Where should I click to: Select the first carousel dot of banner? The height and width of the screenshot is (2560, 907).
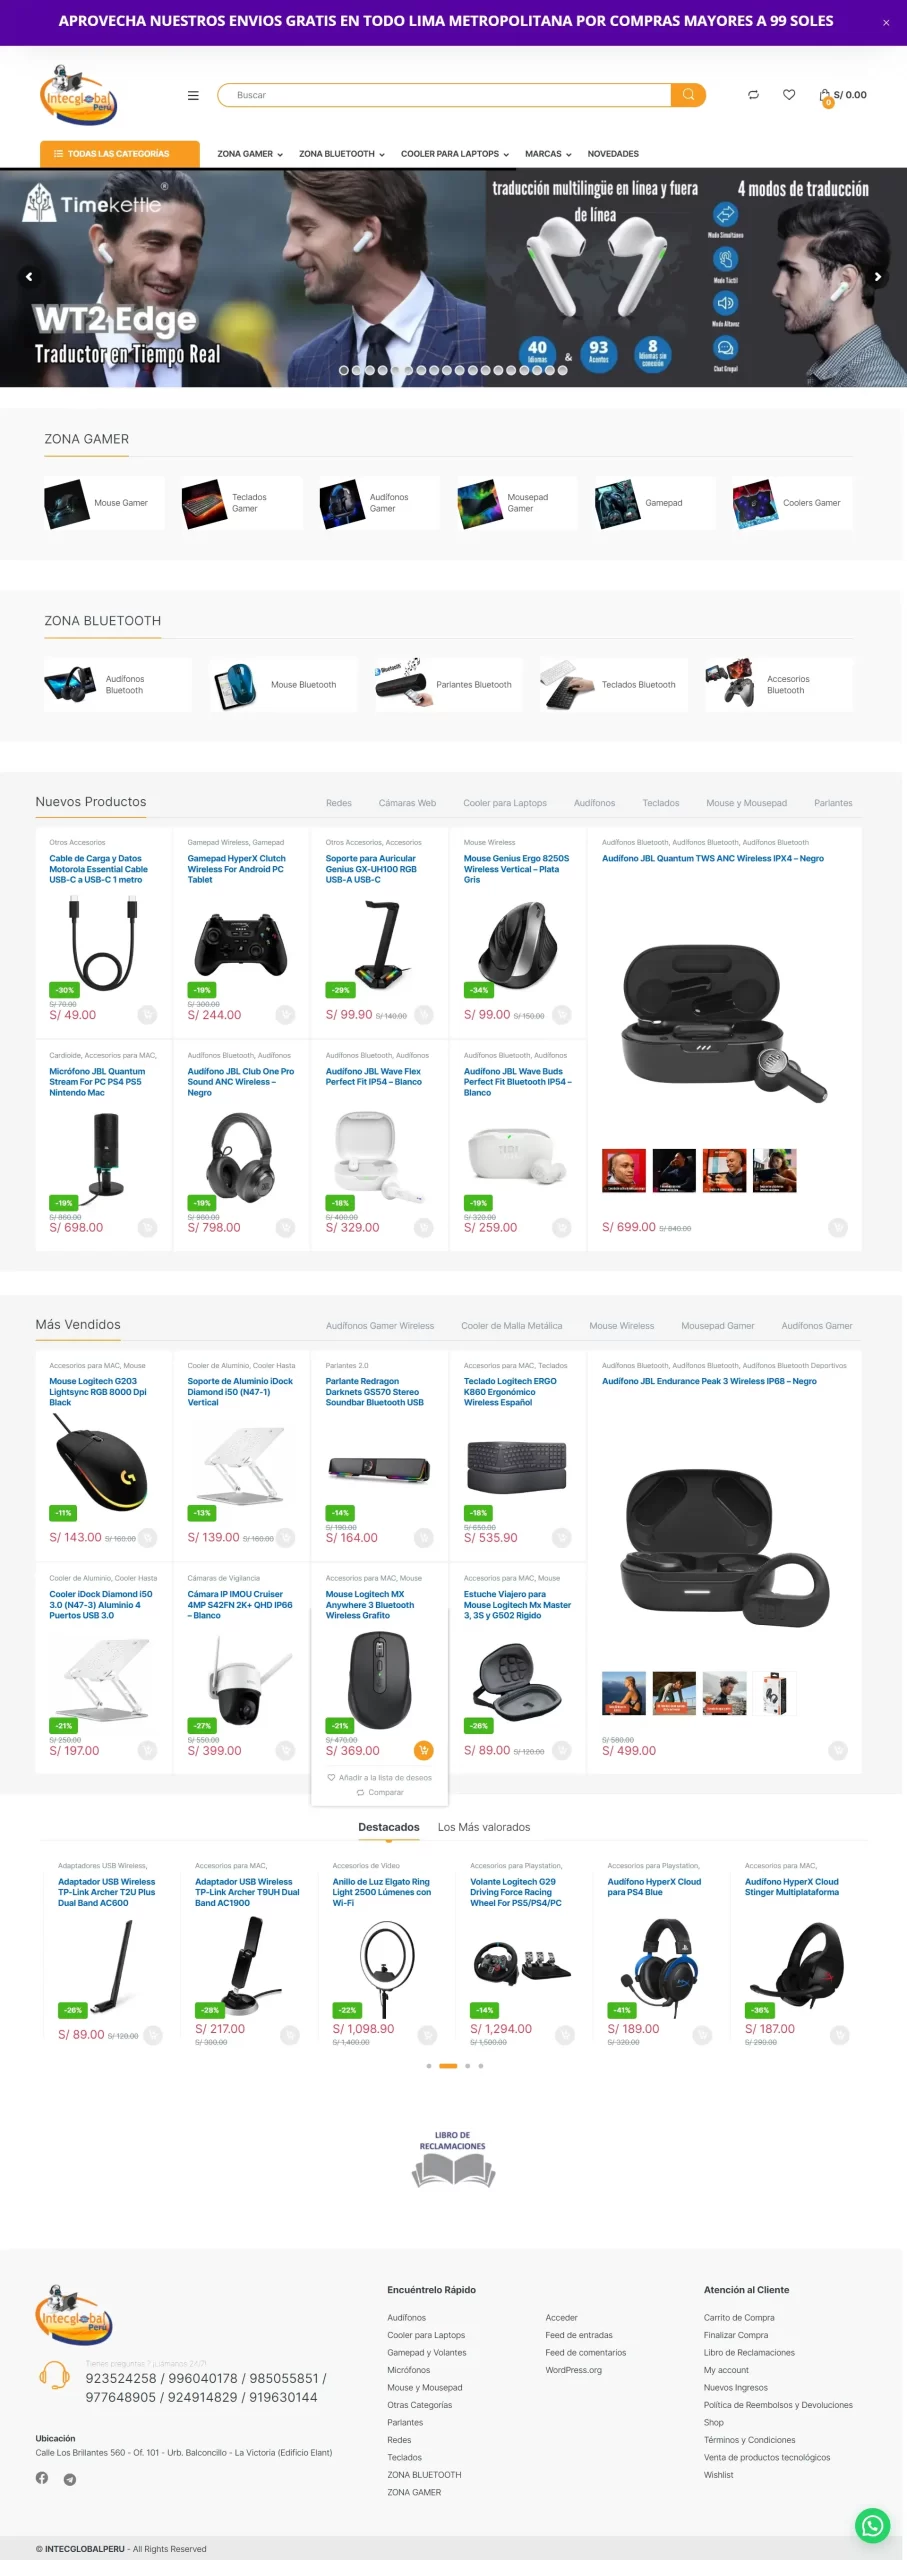(344, 370)
